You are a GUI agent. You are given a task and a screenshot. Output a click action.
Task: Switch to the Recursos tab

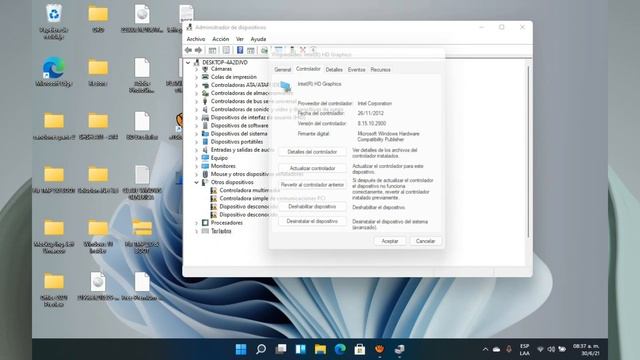[x=380, y=70]
